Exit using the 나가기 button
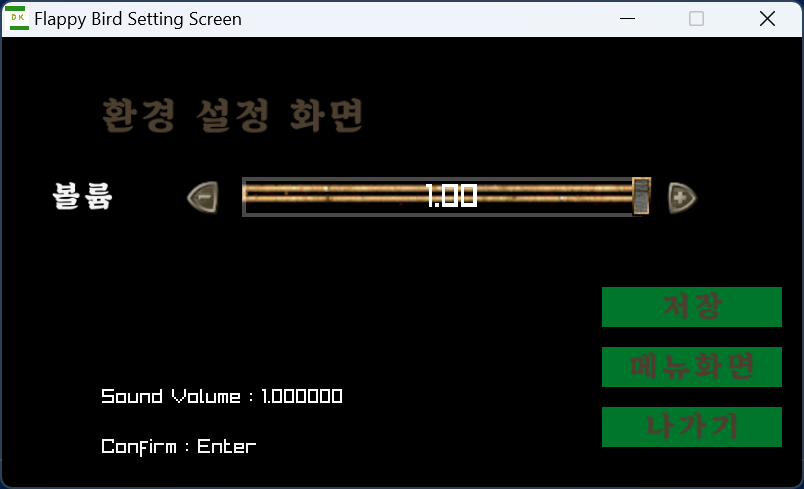The width and height of the screenshot is (804, 489). (x=692, y=427)
